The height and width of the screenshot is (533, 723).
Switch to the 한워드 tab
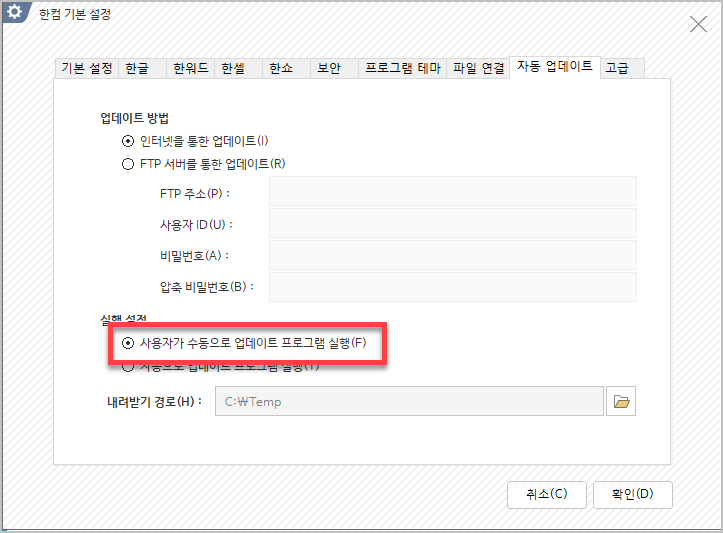[190, 69]
